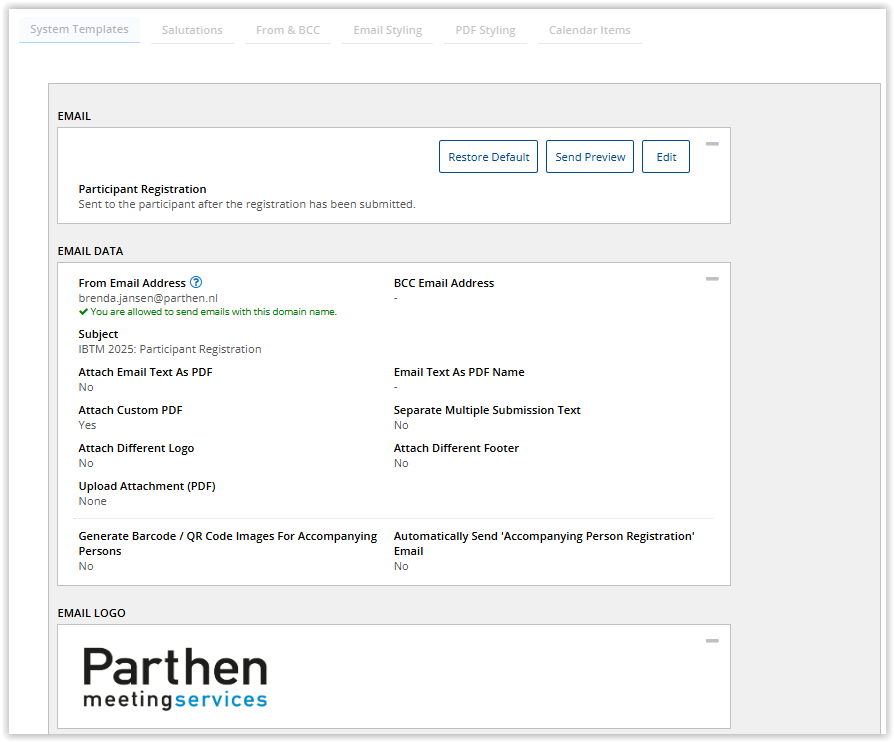894x742 pixels.
Task: Go to the From & BCC tab
Action: coord(288,31)
